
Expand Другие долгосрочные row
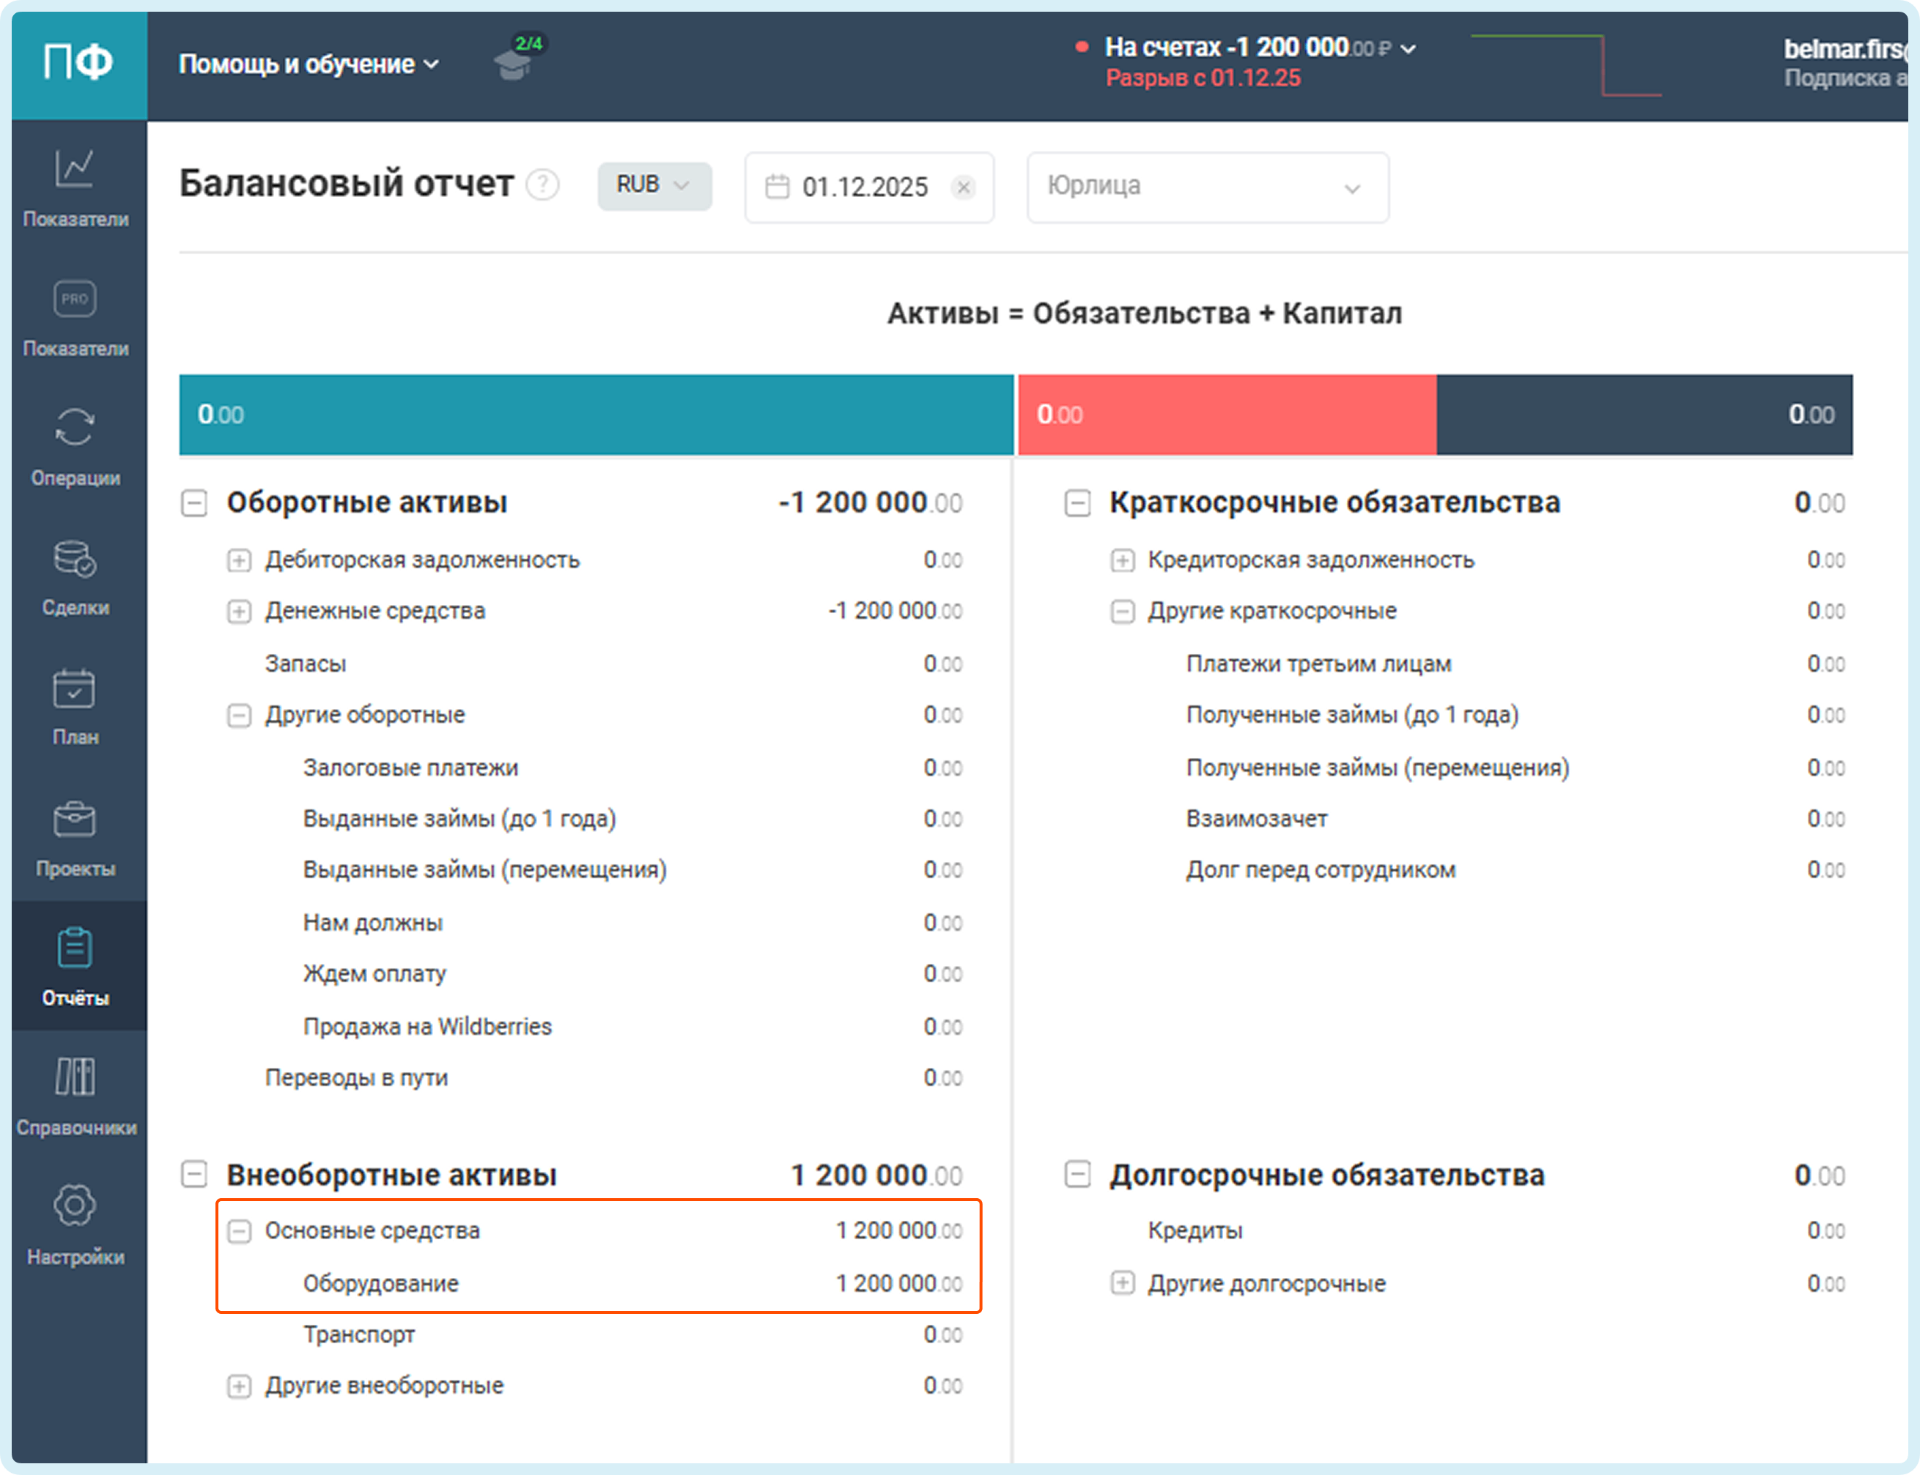[1122, 1283]
